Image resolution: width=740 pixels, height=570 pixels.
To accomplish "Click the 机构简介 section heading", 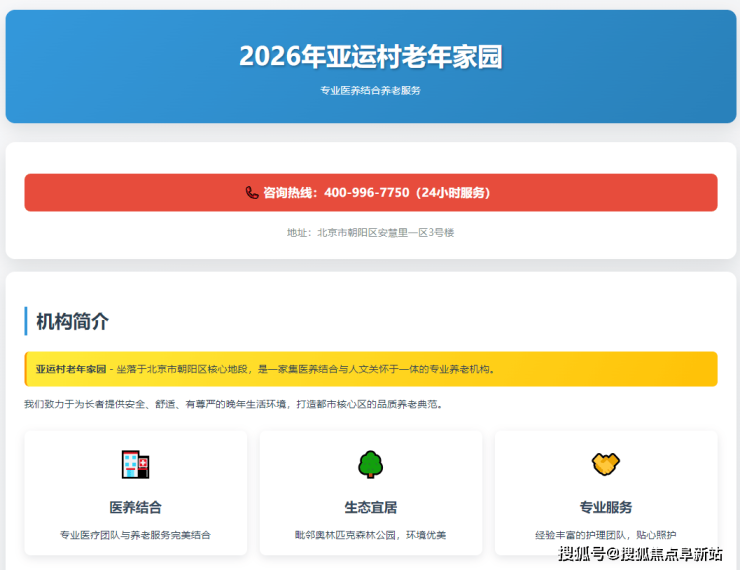I will (x=73, y=322).
